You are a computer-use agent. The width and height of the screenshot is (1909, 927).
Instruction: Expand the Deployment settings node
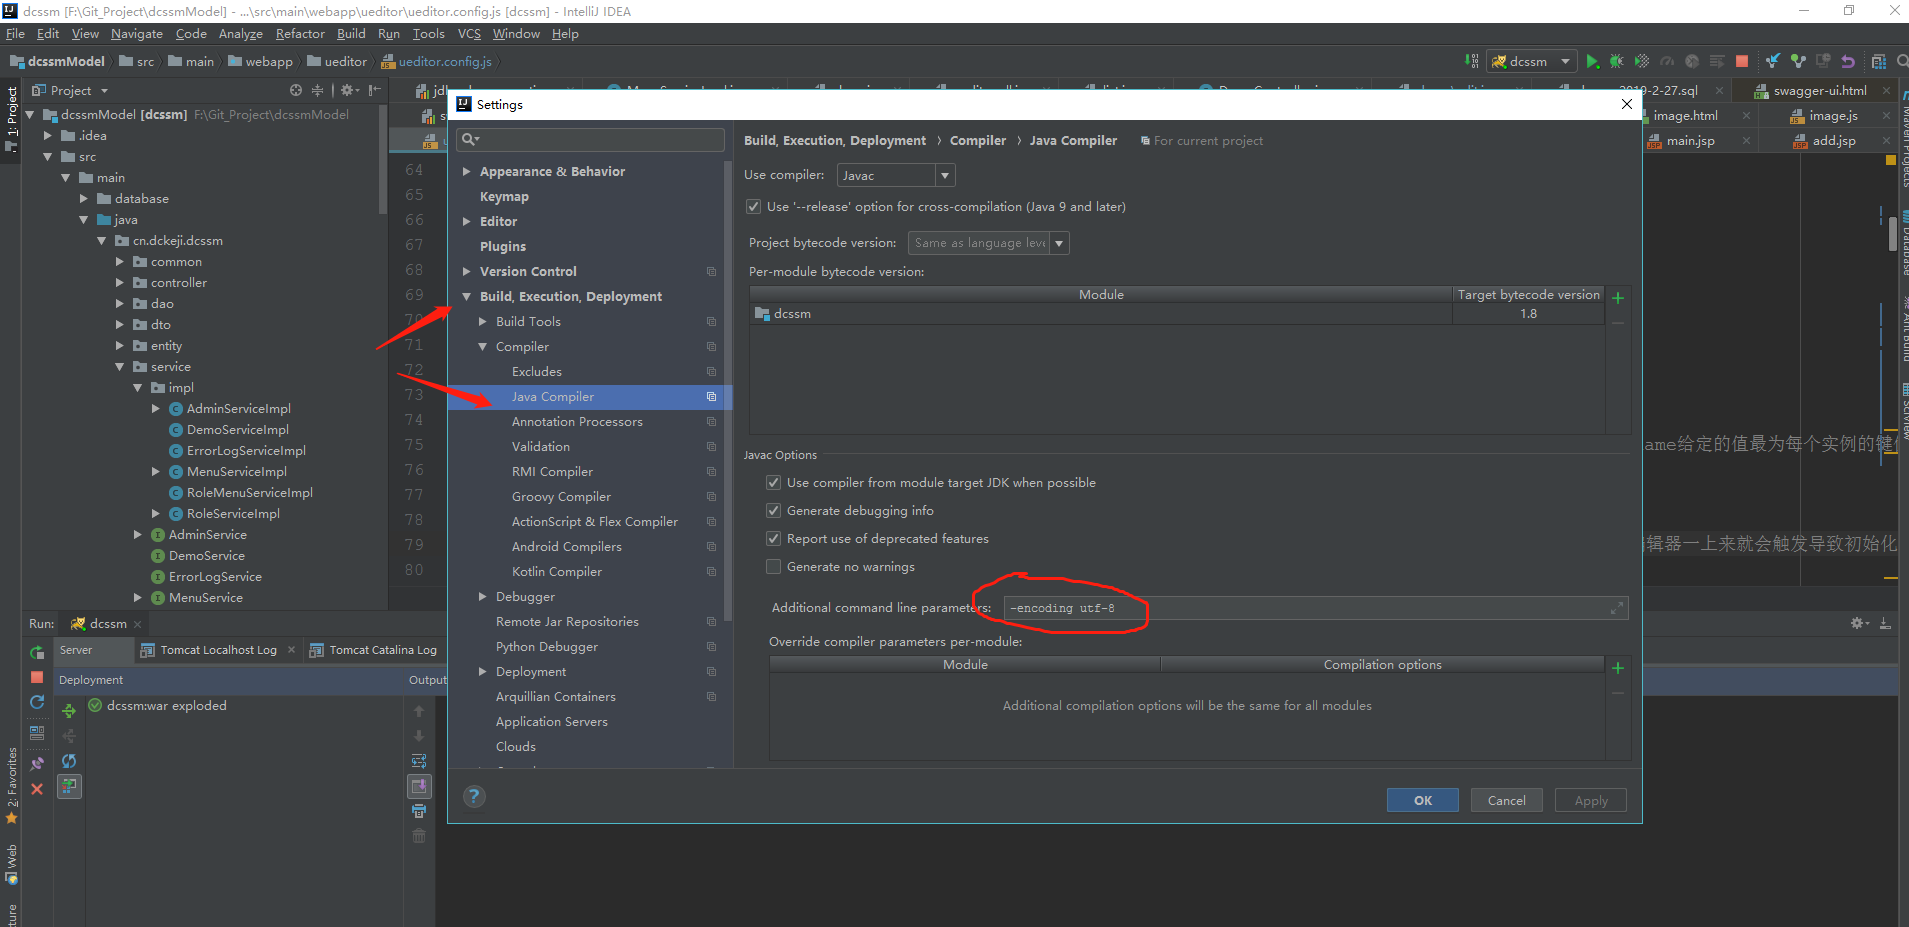point(482,672)
